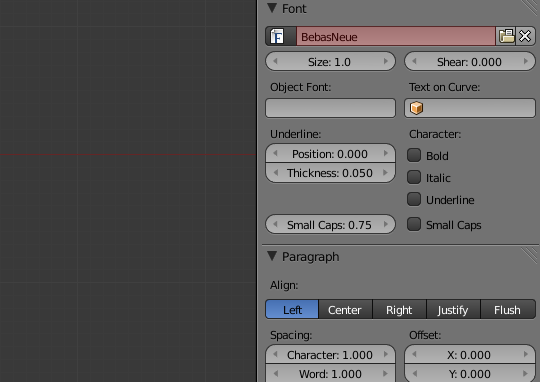Increase Y offset with right arrow
Viewport: 540px width, 382px height.
526,373
